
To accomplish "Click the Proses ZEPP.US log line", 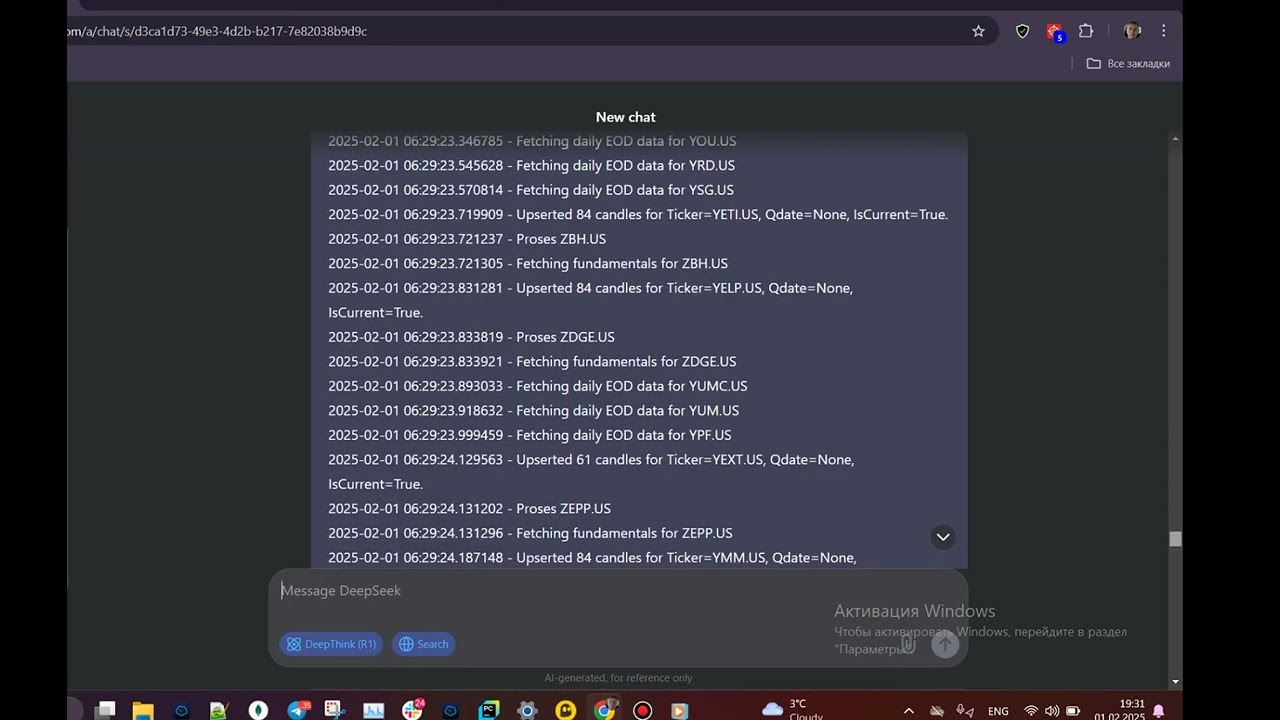I will click(469, 508).
